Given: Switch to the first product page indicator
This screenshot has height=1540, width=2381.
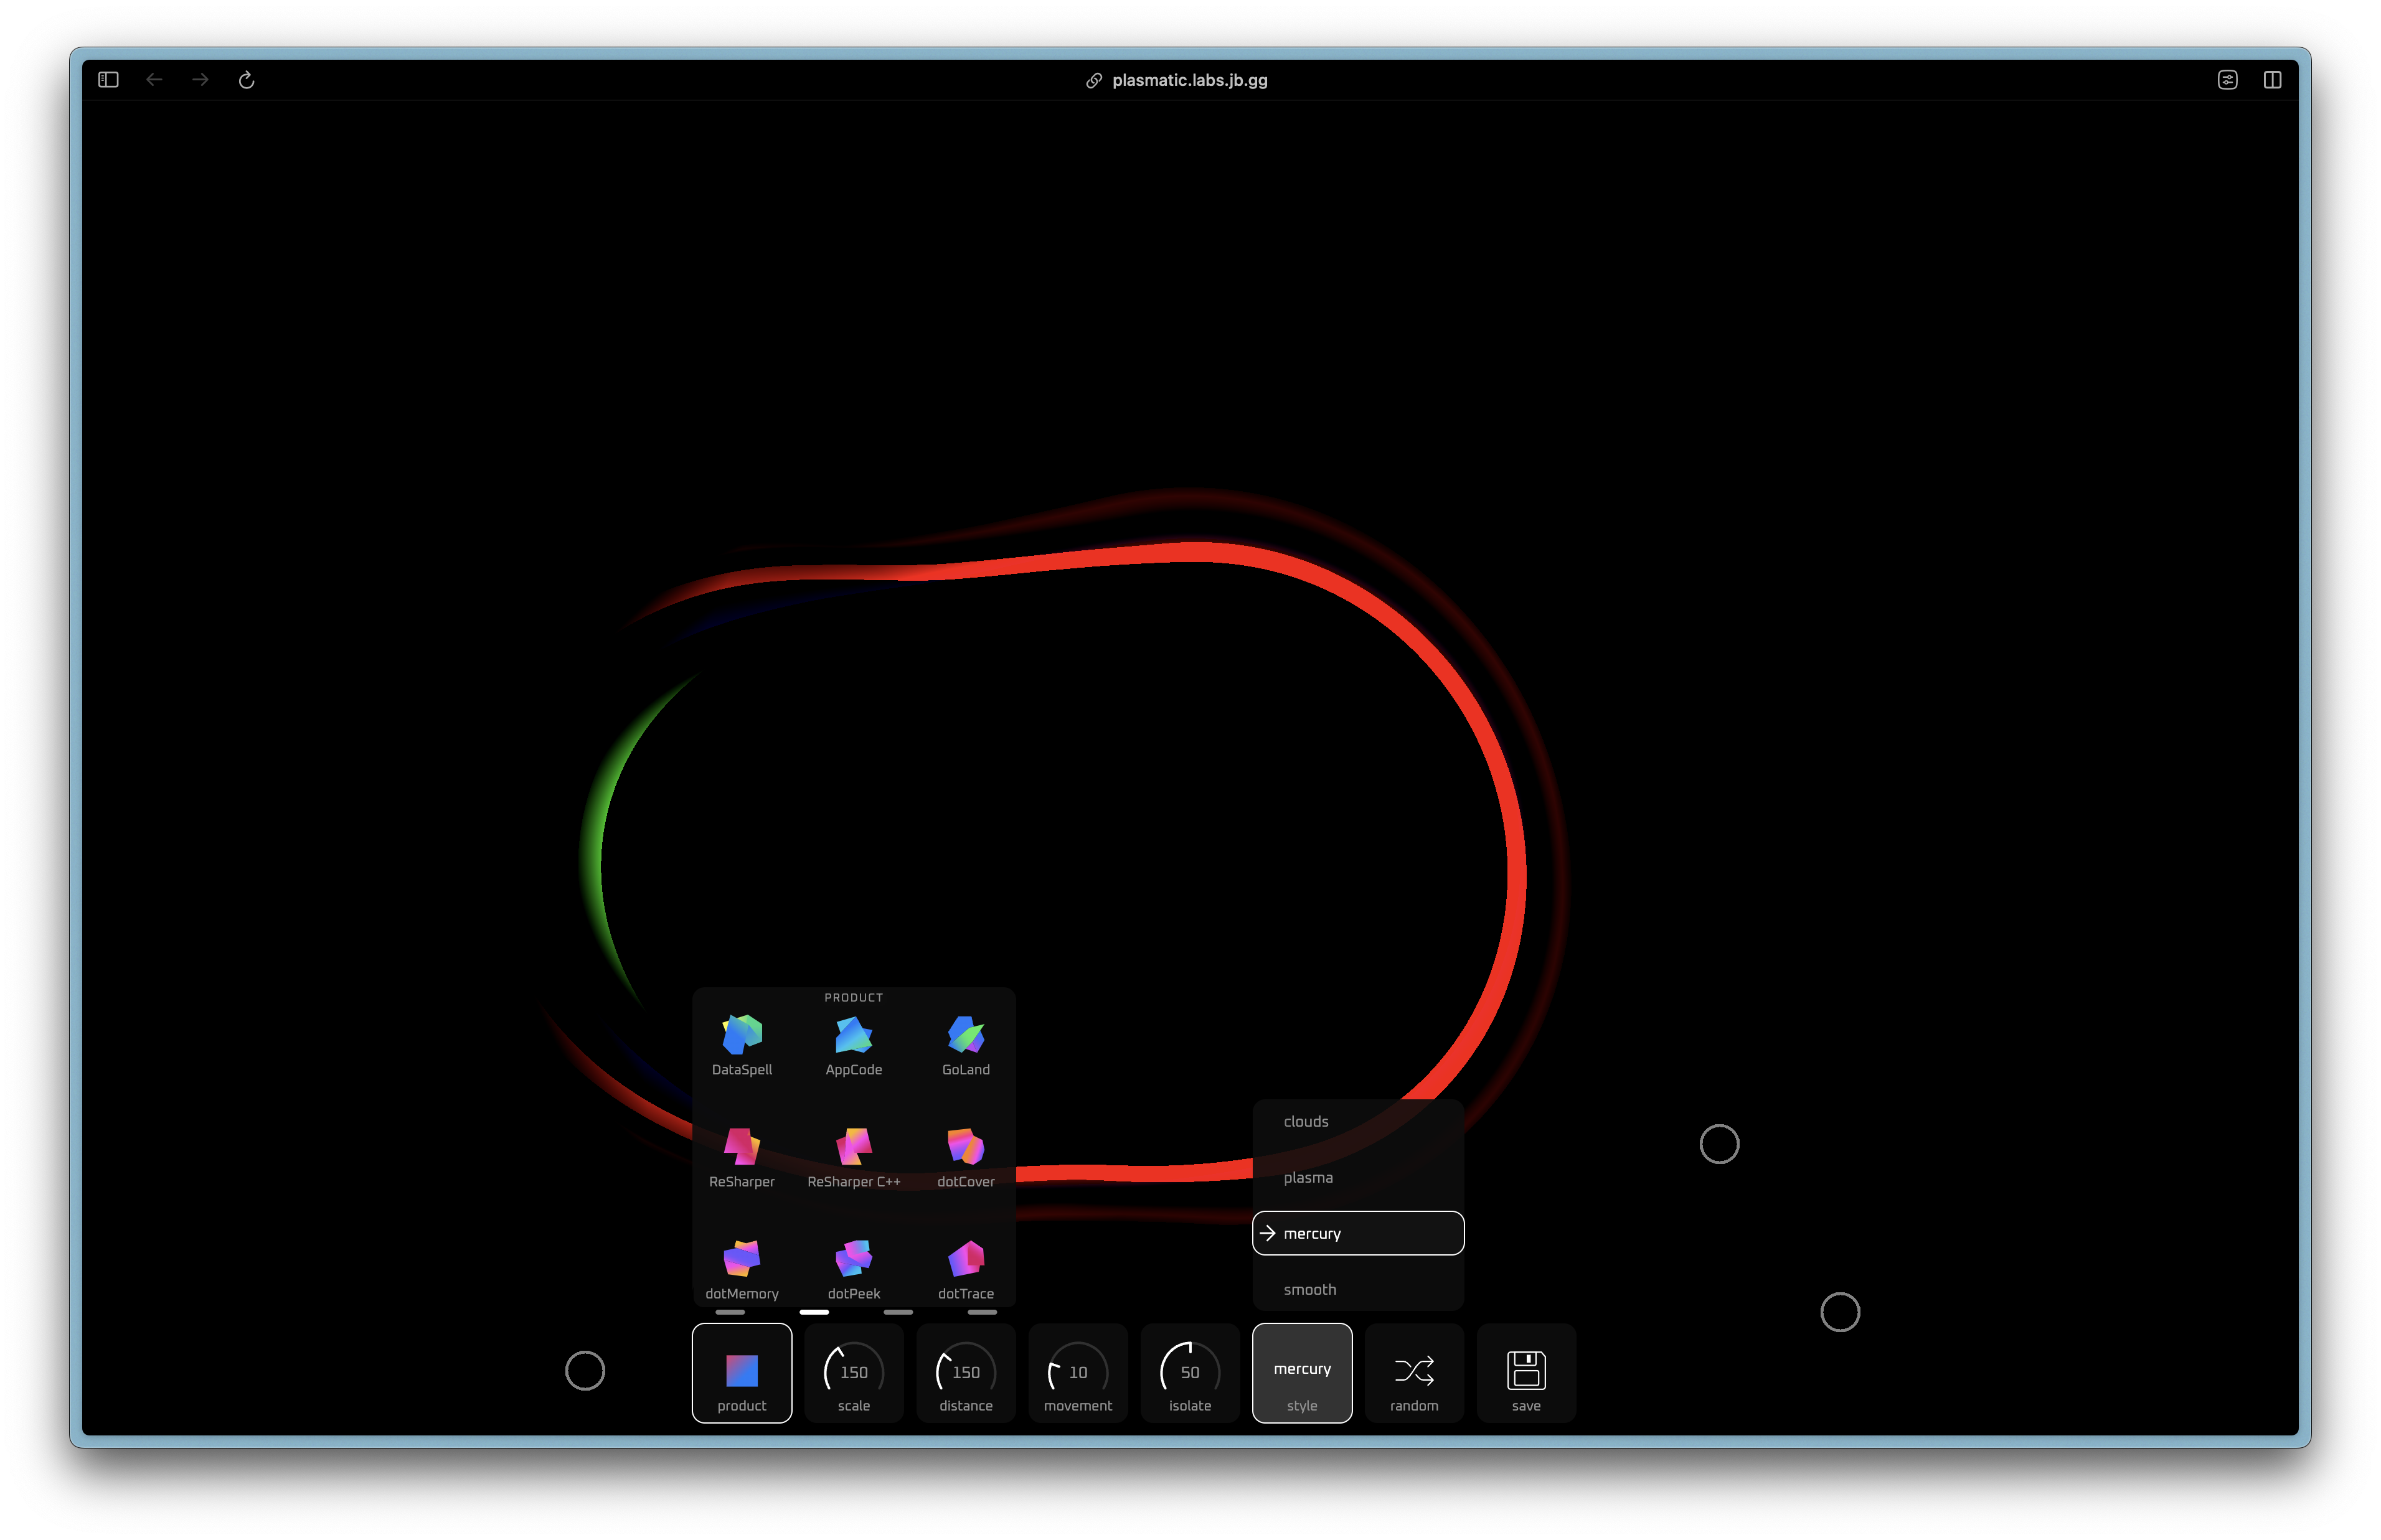Looking at the screenshot, I should (x=730, y=1311).
